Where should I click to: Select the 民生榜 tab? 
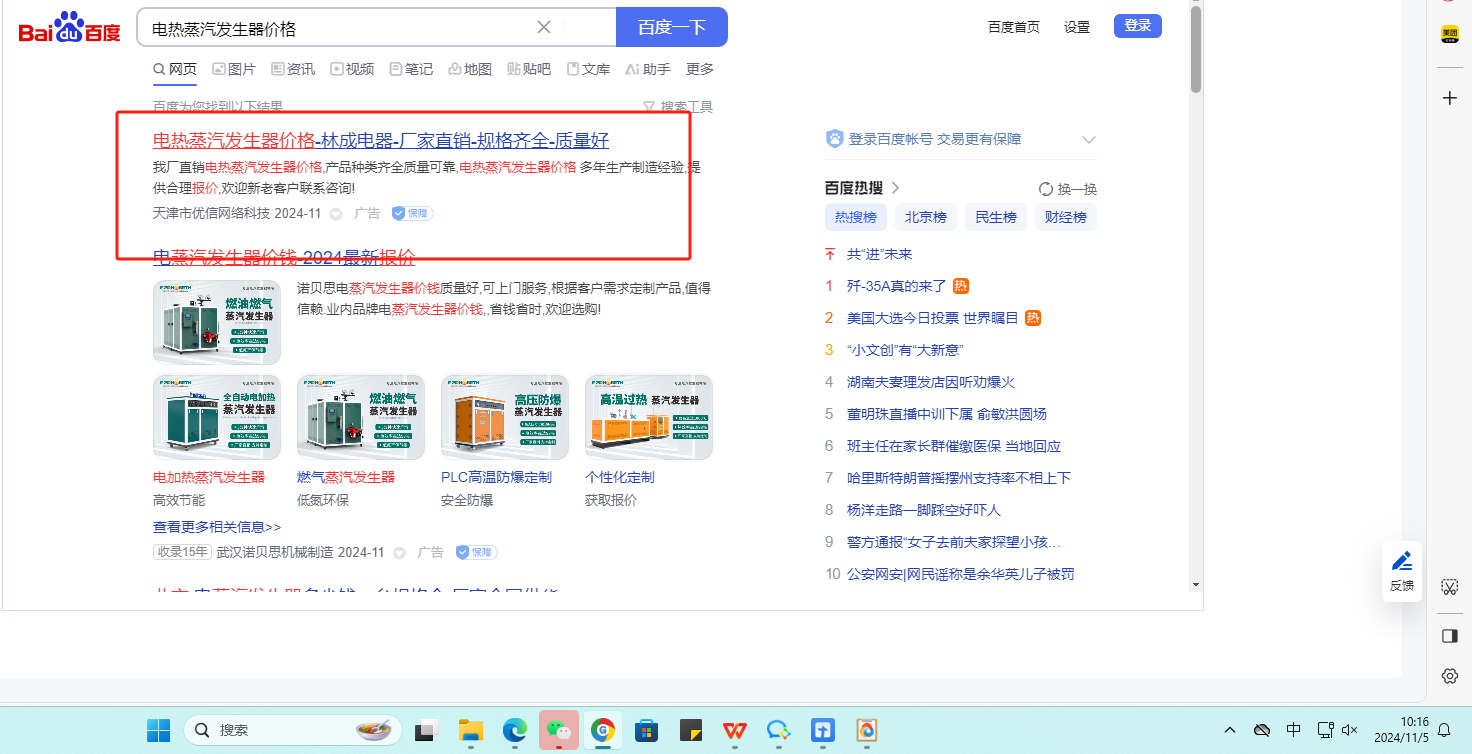coord(996,217)
